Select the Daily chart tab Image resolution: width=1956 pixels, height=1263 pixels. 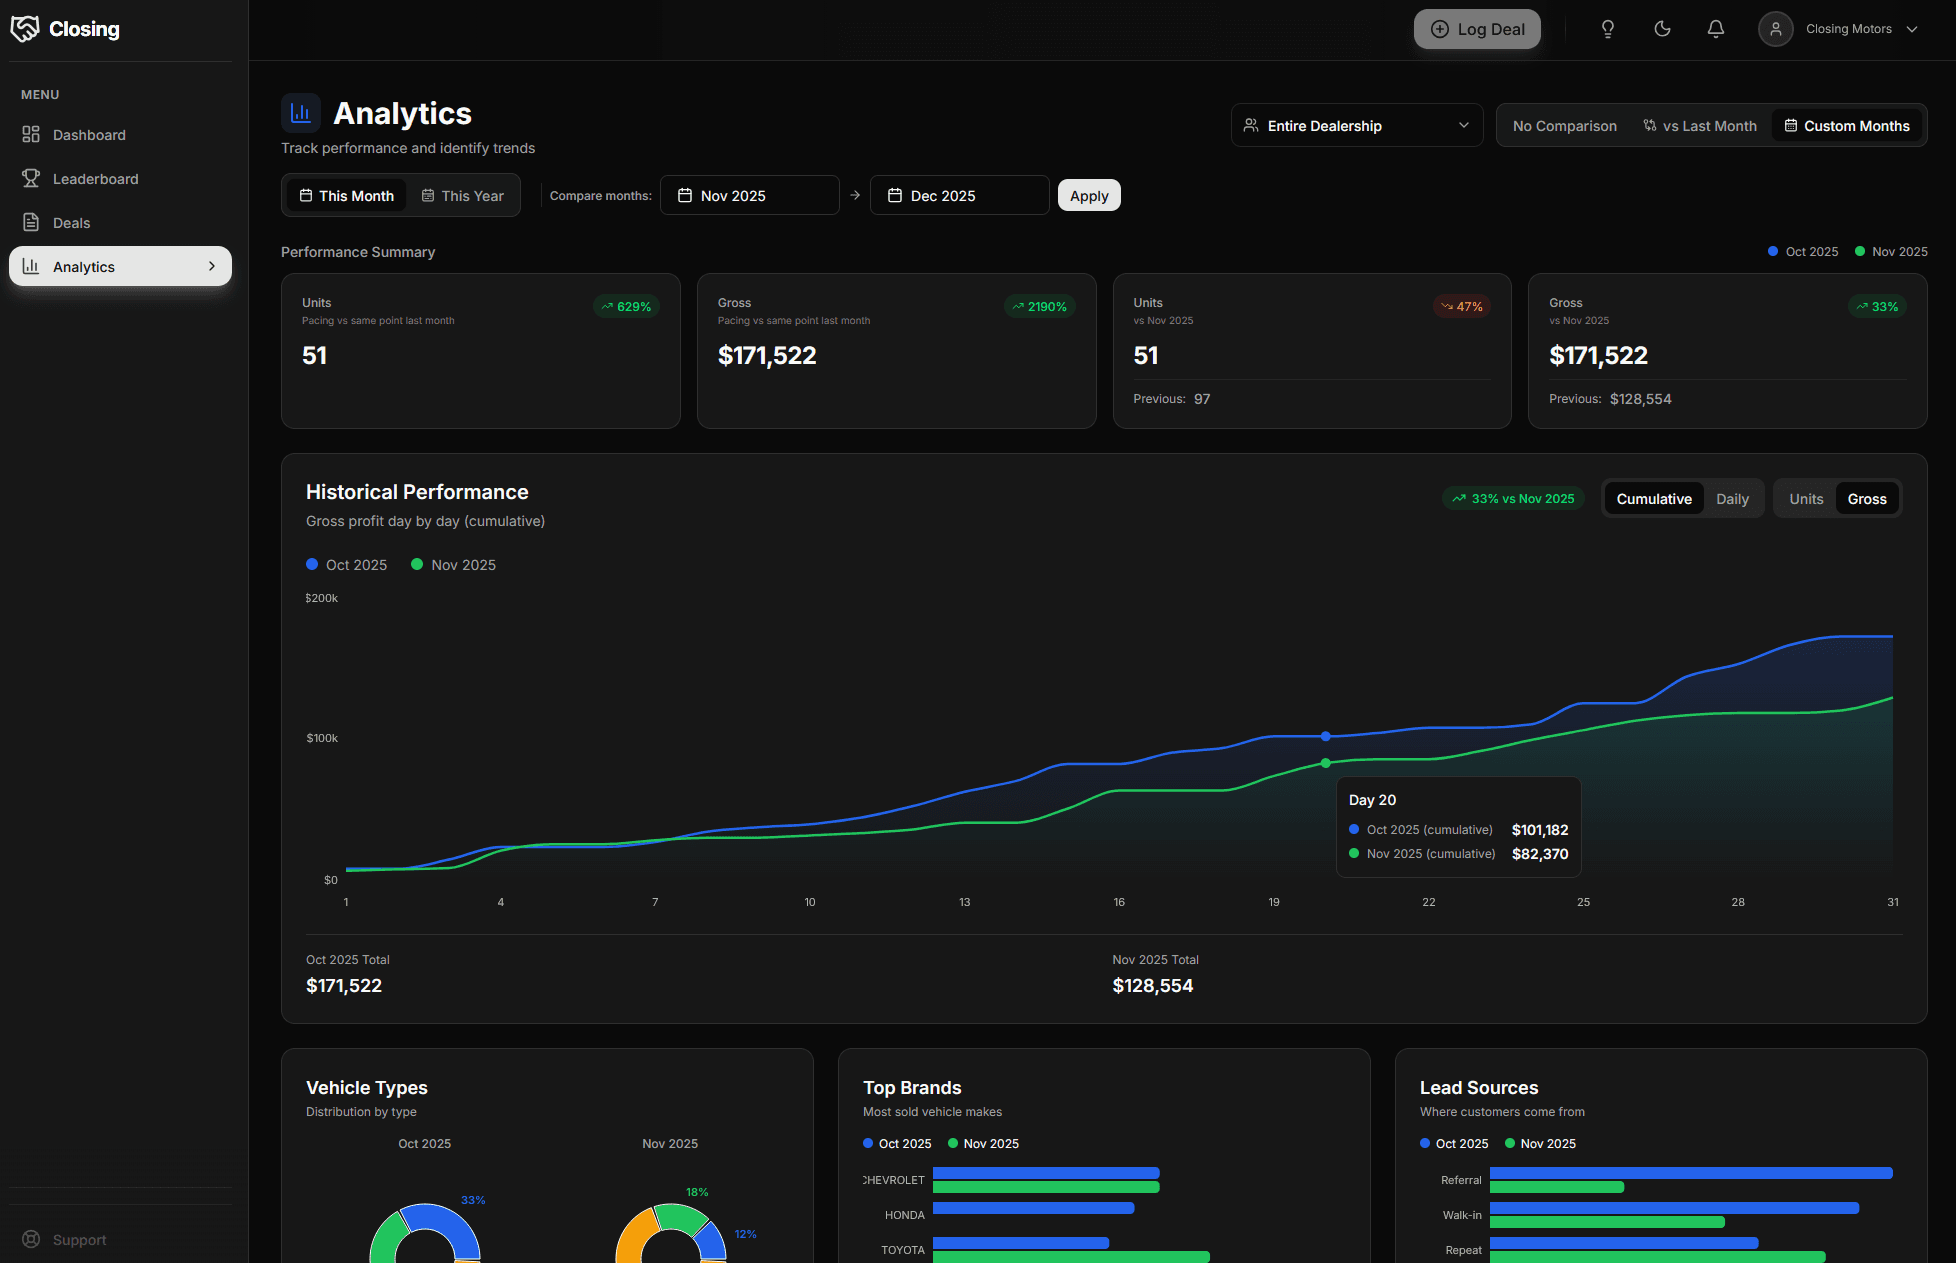1733,497
